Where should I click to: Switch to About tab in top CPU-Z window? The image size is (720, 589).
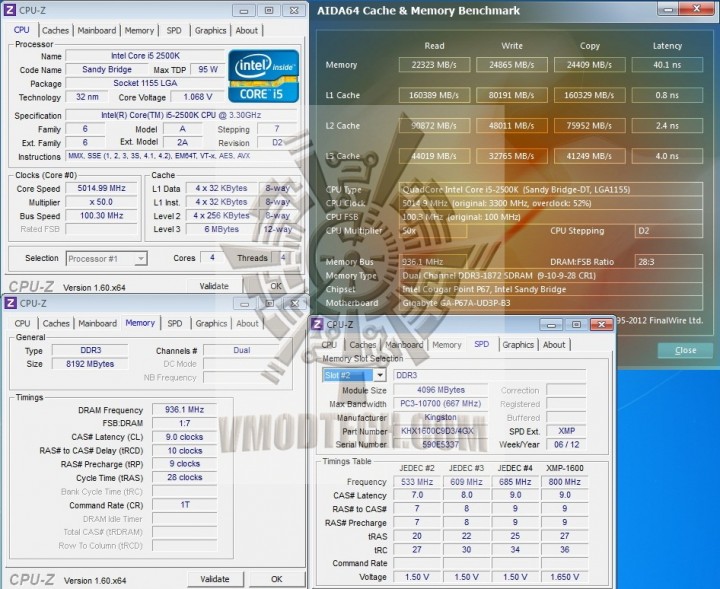247,31
